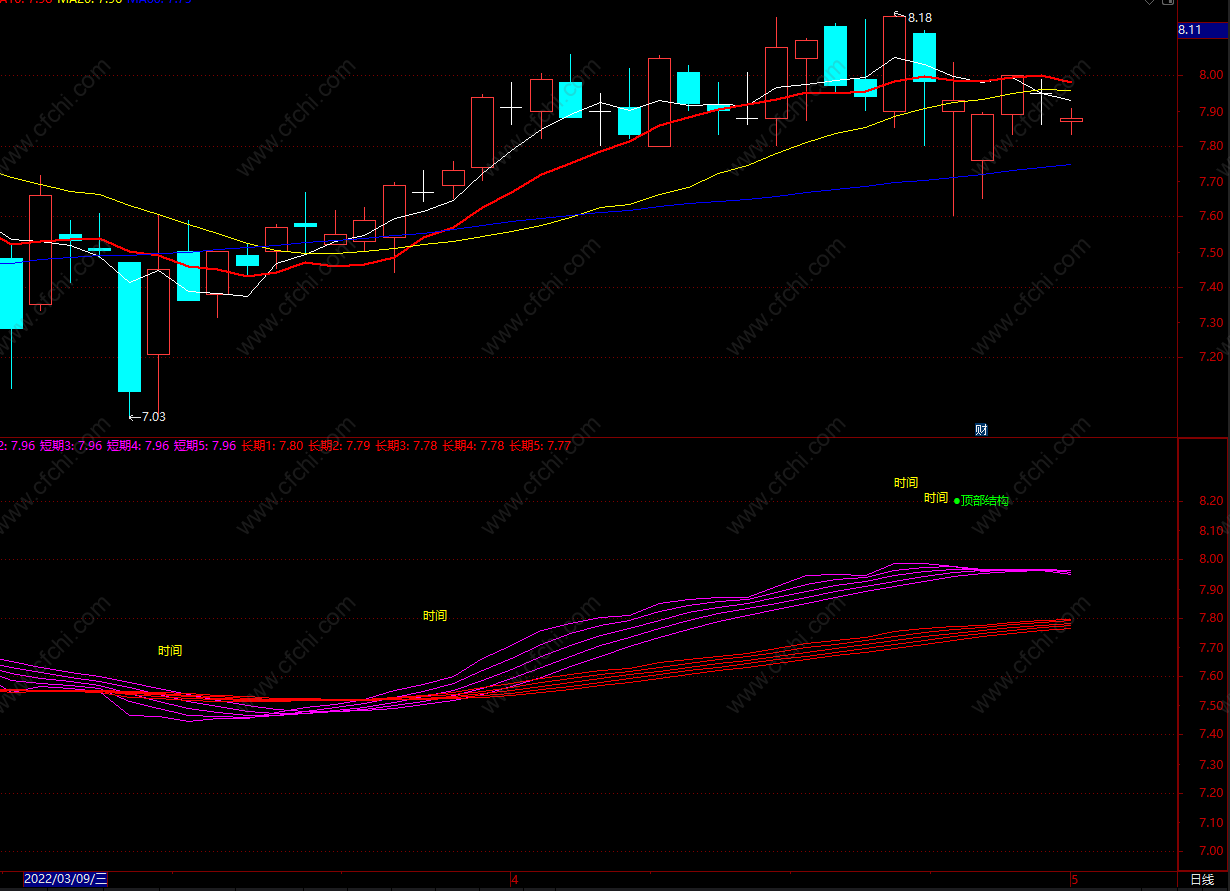Image resolution: width=1230 pixels, height=891 pixels.
Task: Click the 长期3: 7.78 legend entry
Action: click(406, 446)
